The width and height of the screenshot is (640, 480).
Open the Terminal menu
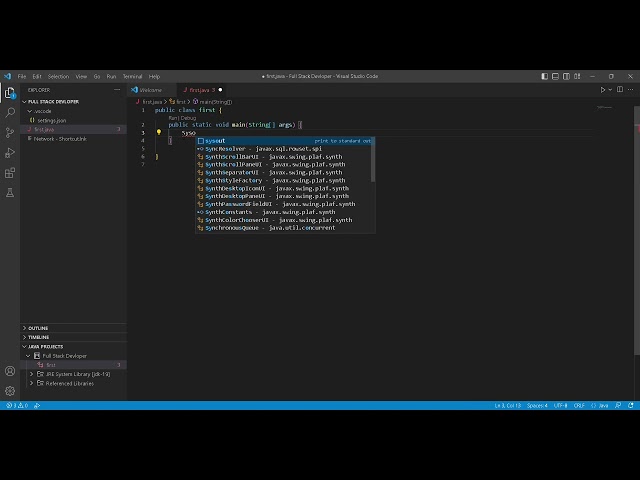click(133, 76)
